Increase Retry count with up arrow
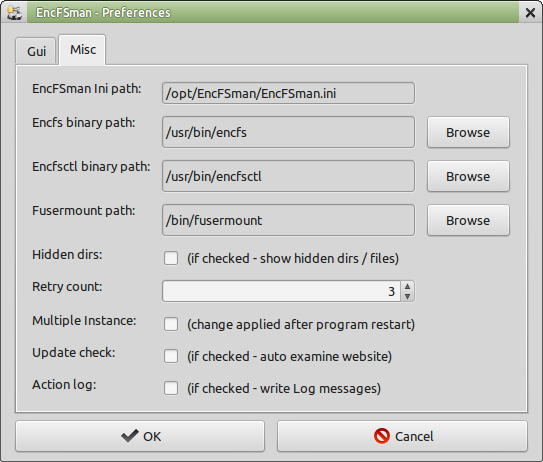This screenshot has height=462, width=543. [x=408, y=286]
